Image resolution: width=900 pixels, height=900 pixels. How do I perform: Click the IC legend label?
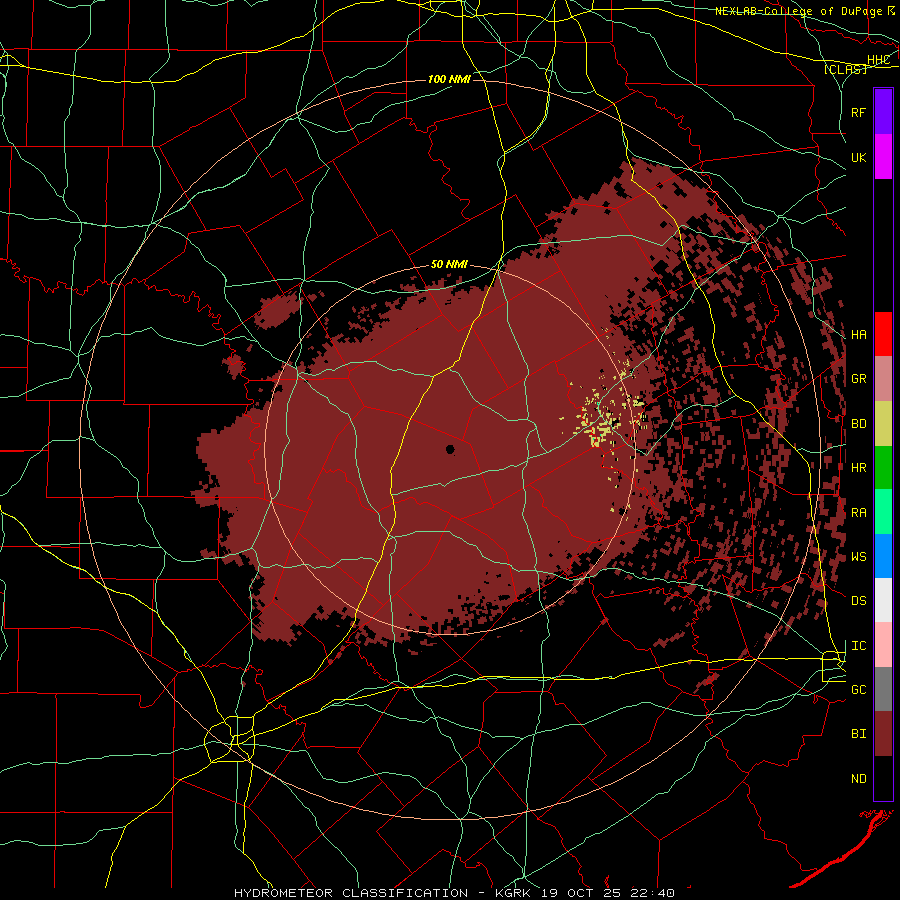pyautogui.click(x=858, y=645)
